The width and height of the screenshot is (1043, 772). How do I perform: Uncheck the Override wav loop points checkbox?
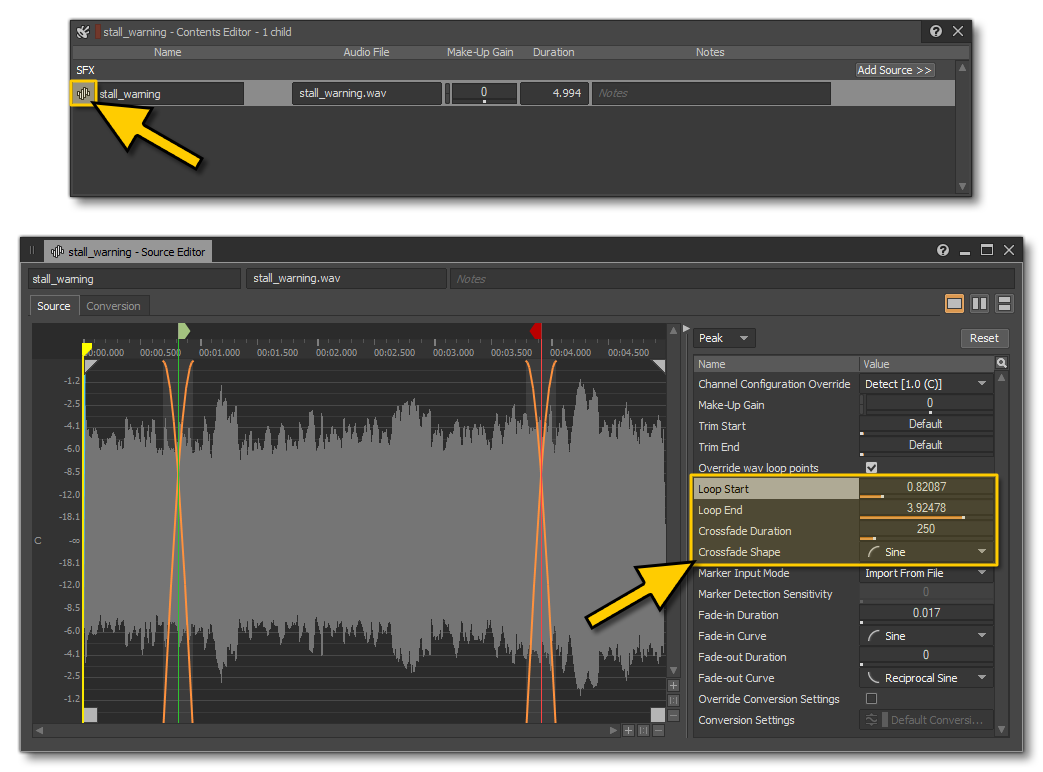tap(871, 467)
